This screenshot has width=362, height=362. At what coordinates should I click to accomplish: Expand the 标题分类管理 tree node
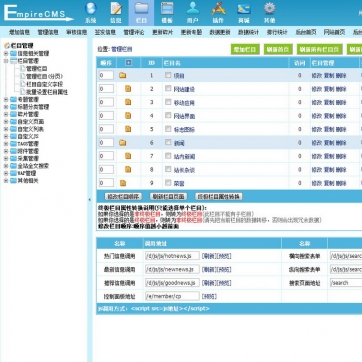pos(6,107)
